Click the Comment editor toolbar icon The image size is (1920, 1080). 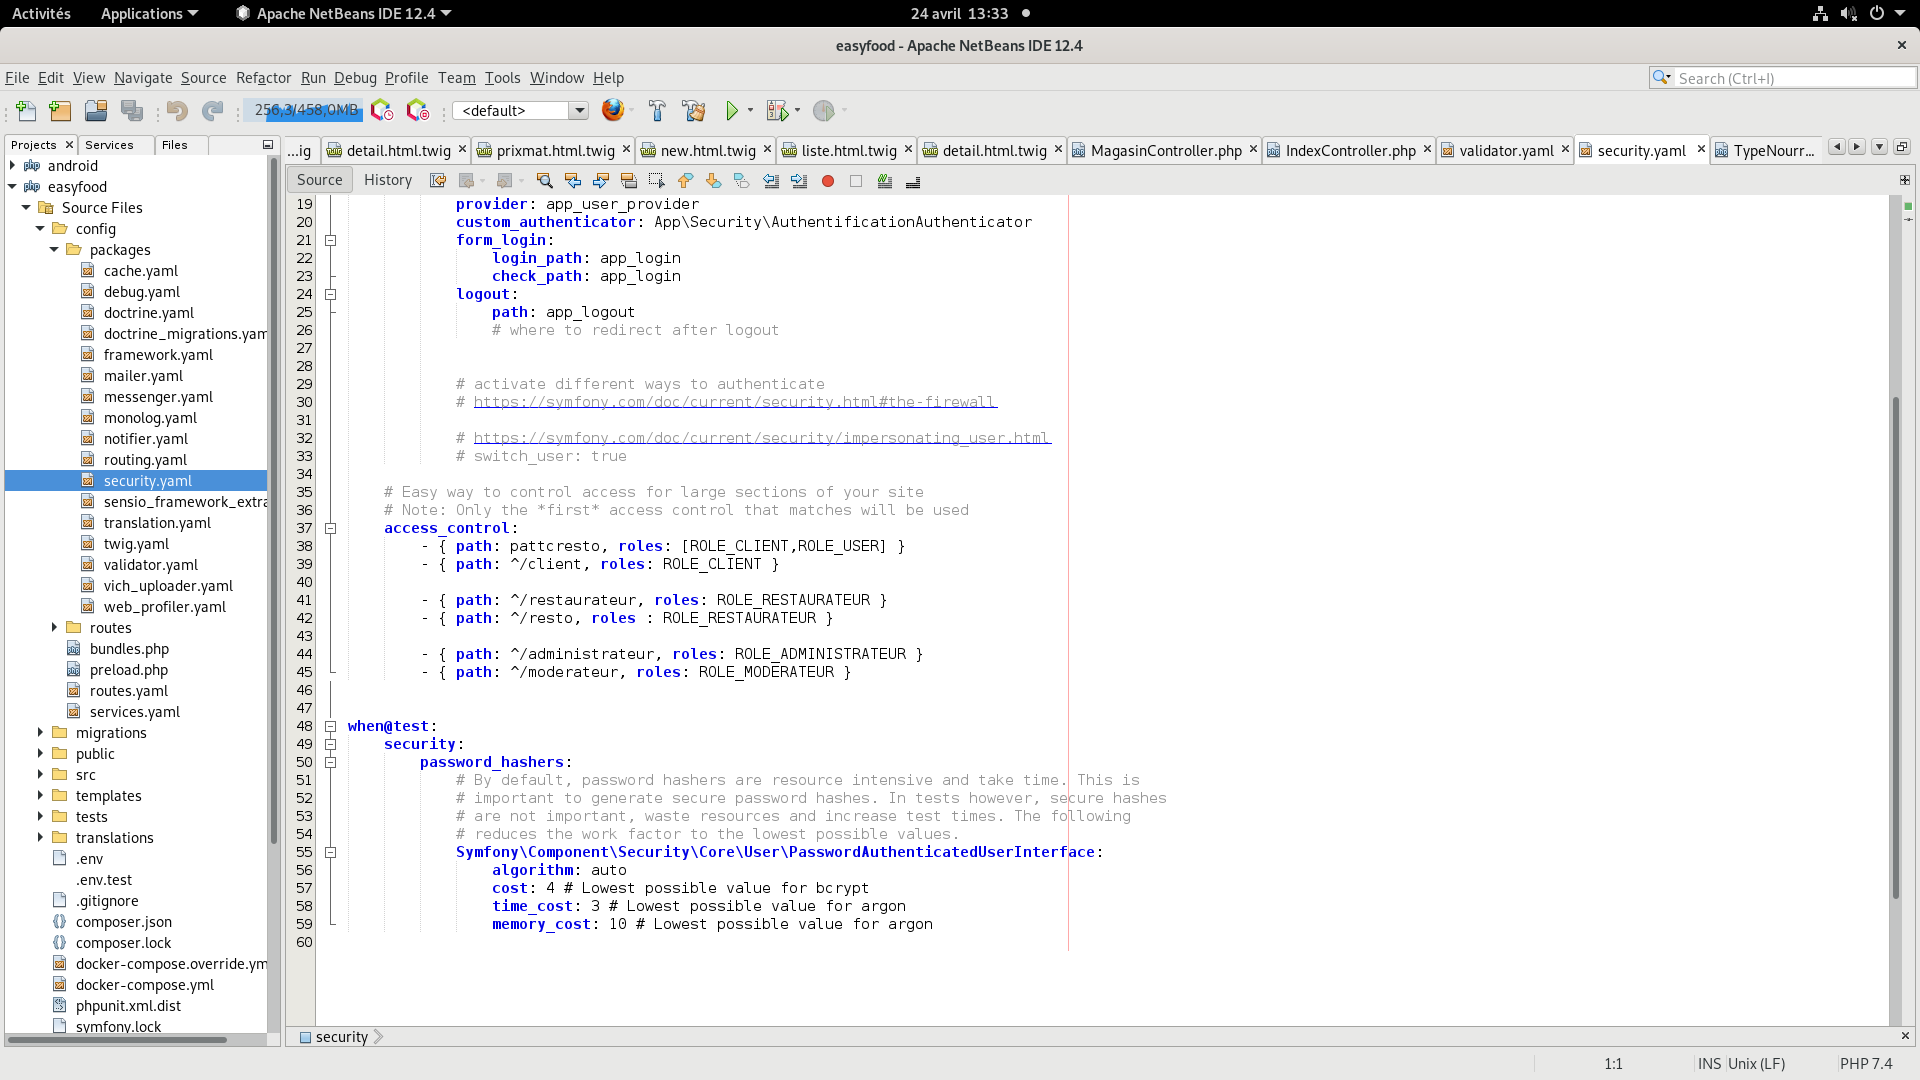885,181
